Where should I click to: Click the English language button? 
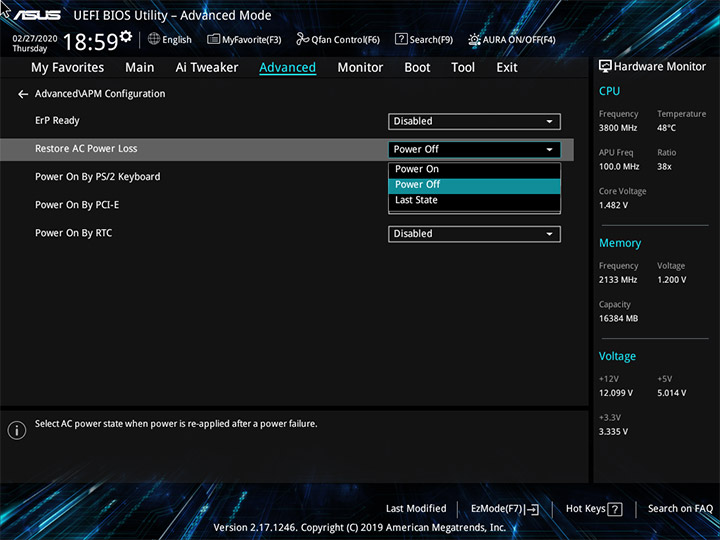coord(170,39)
